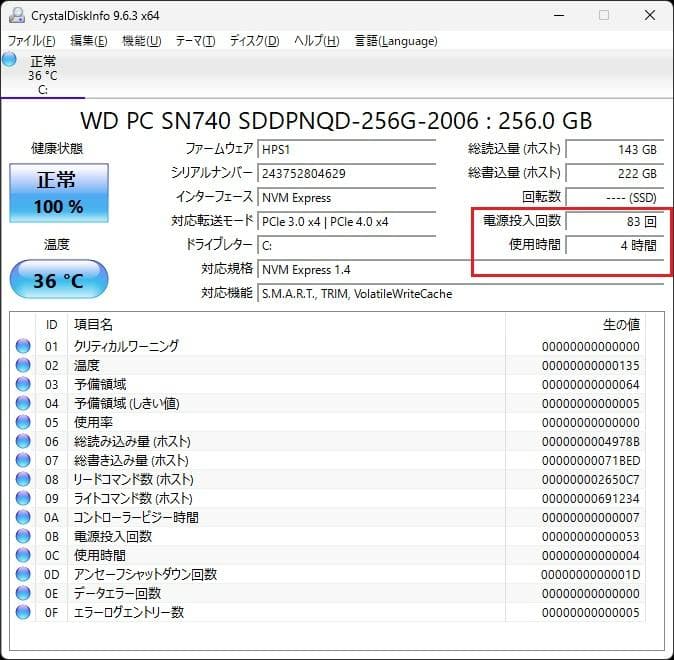Click raw value 000000004978B
Screen dimensions: 674x660
(x=591, y=442)
